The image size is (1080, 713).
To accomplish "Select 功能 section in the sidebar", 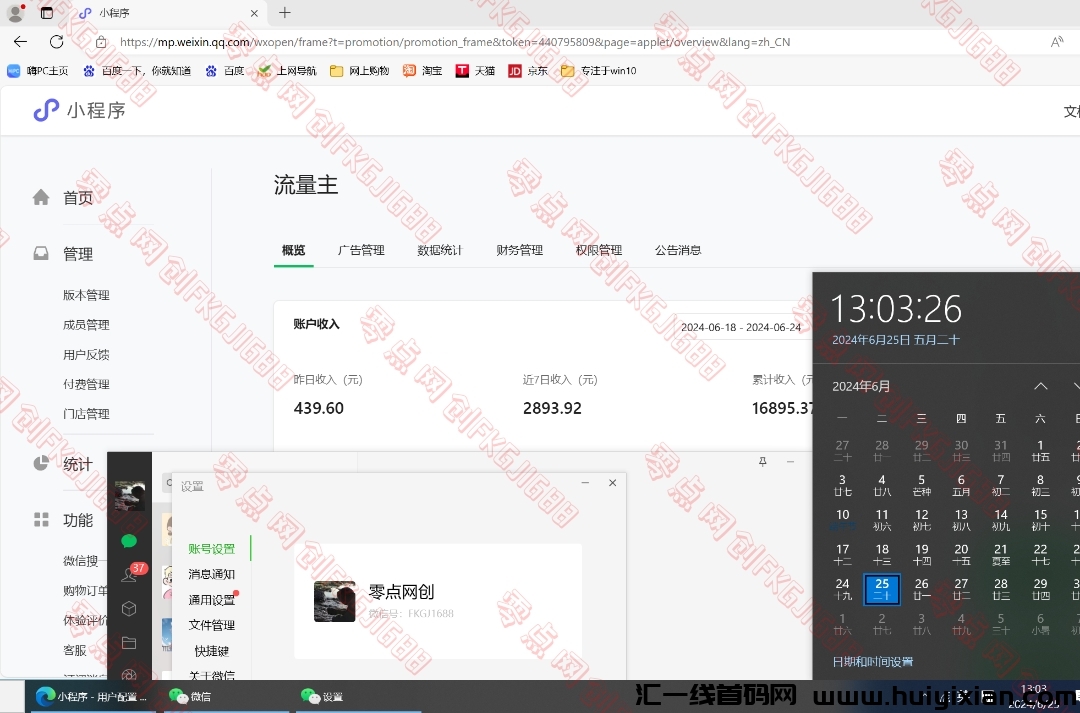I will [77, 520].
